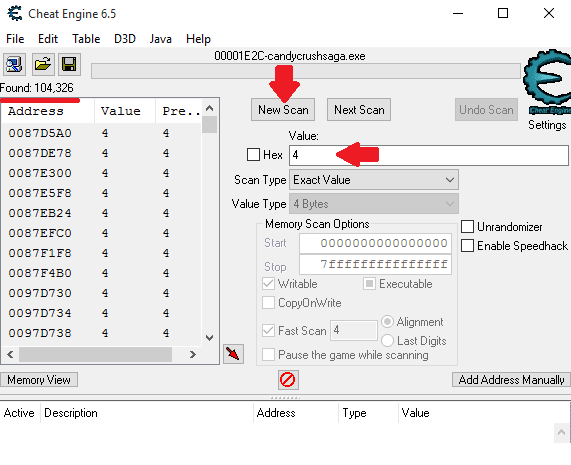Image resolution: width=571 pixels, height=465 pixels.
Task: Click the New Scan button
Action: click(283, 110)
